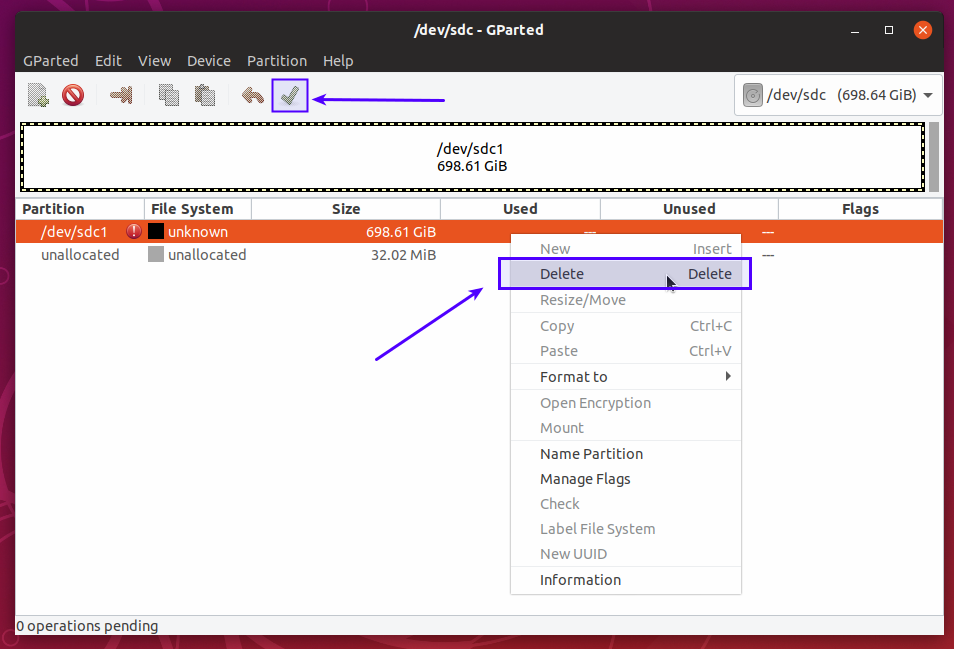
Task: Click the Copy partition toolbar icon
Action: point(169,96)
